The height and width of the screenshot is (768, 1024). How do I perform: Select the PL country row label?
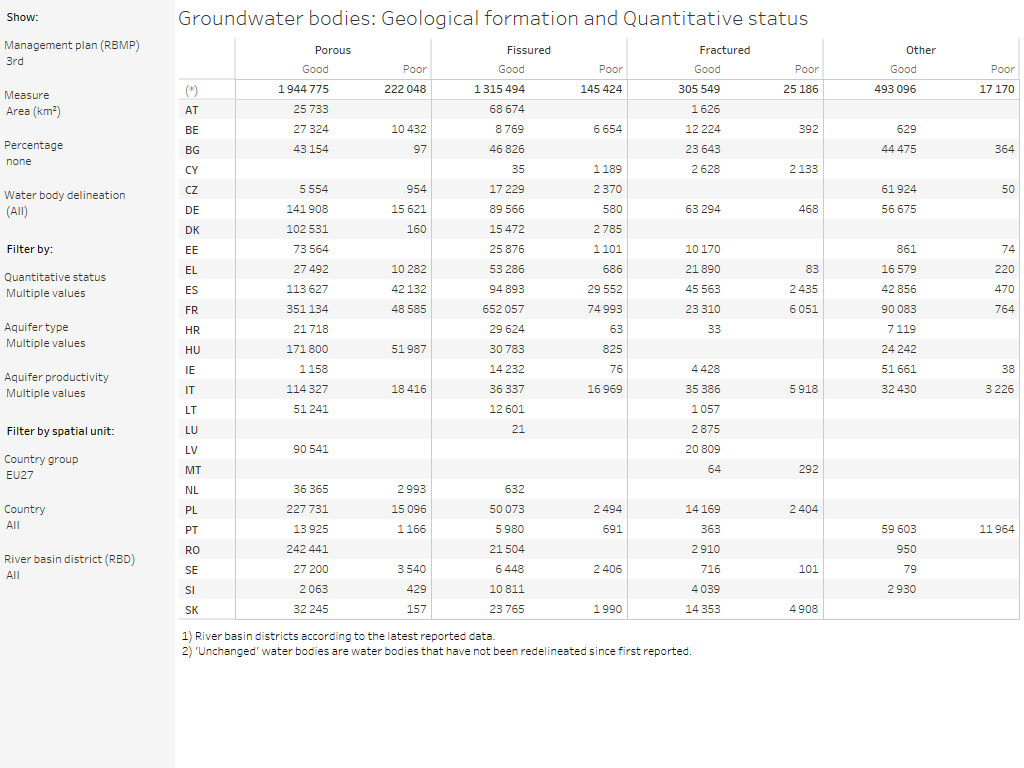[x=191, y=510]
